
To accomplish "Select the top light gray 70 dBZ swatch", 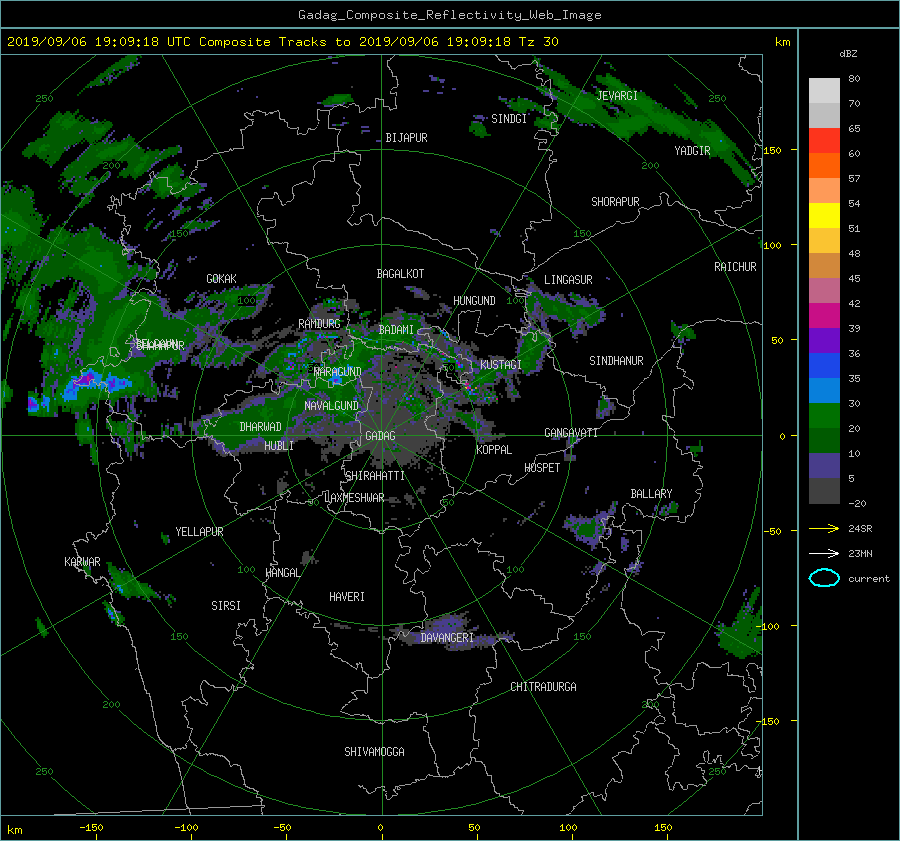I will 824,91.
